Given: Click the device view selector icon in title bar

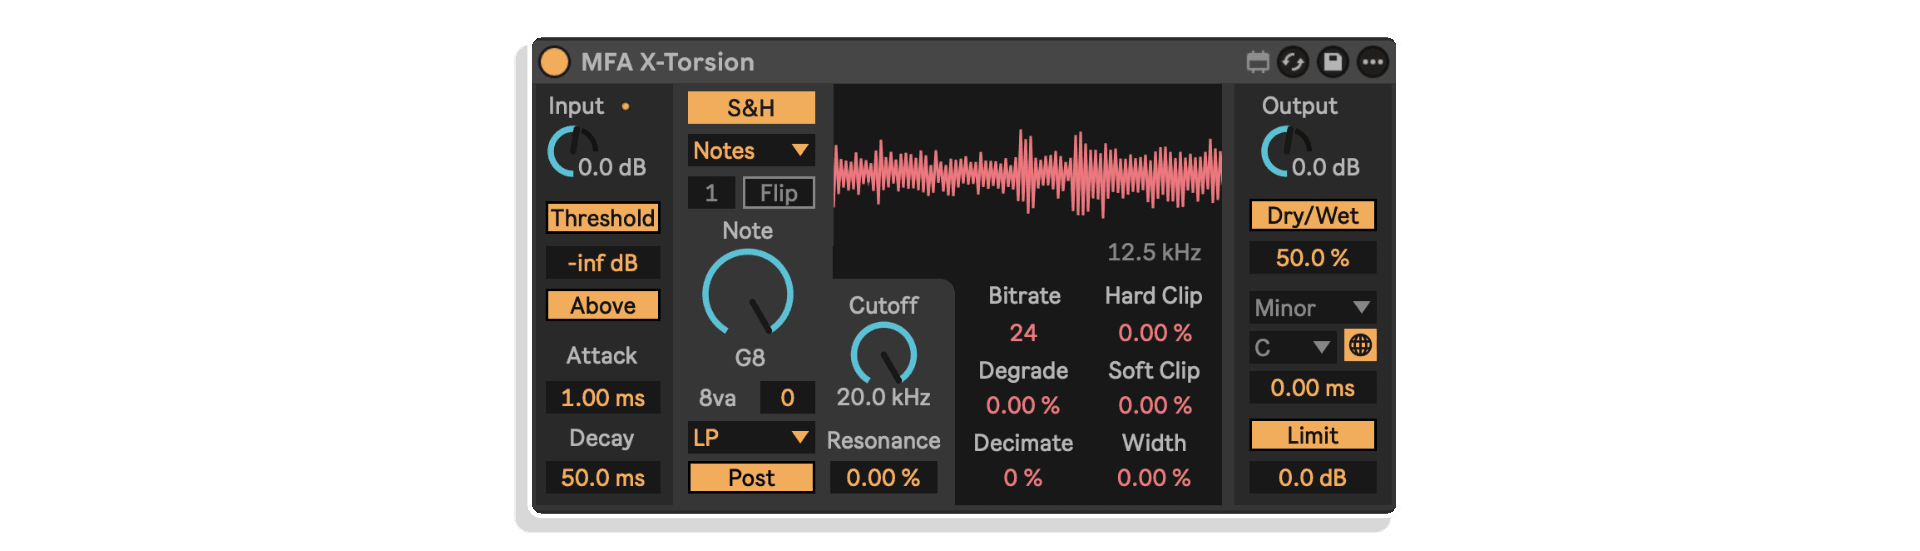Looking at the screenshot, I should pos(1258,62).
